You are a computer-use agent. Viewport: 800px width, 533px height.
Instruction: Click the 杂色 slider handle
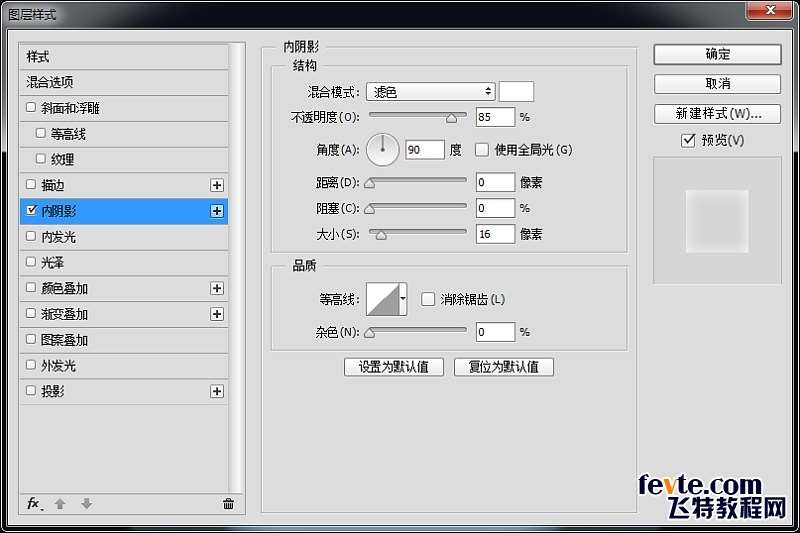(x=369, y=334)
